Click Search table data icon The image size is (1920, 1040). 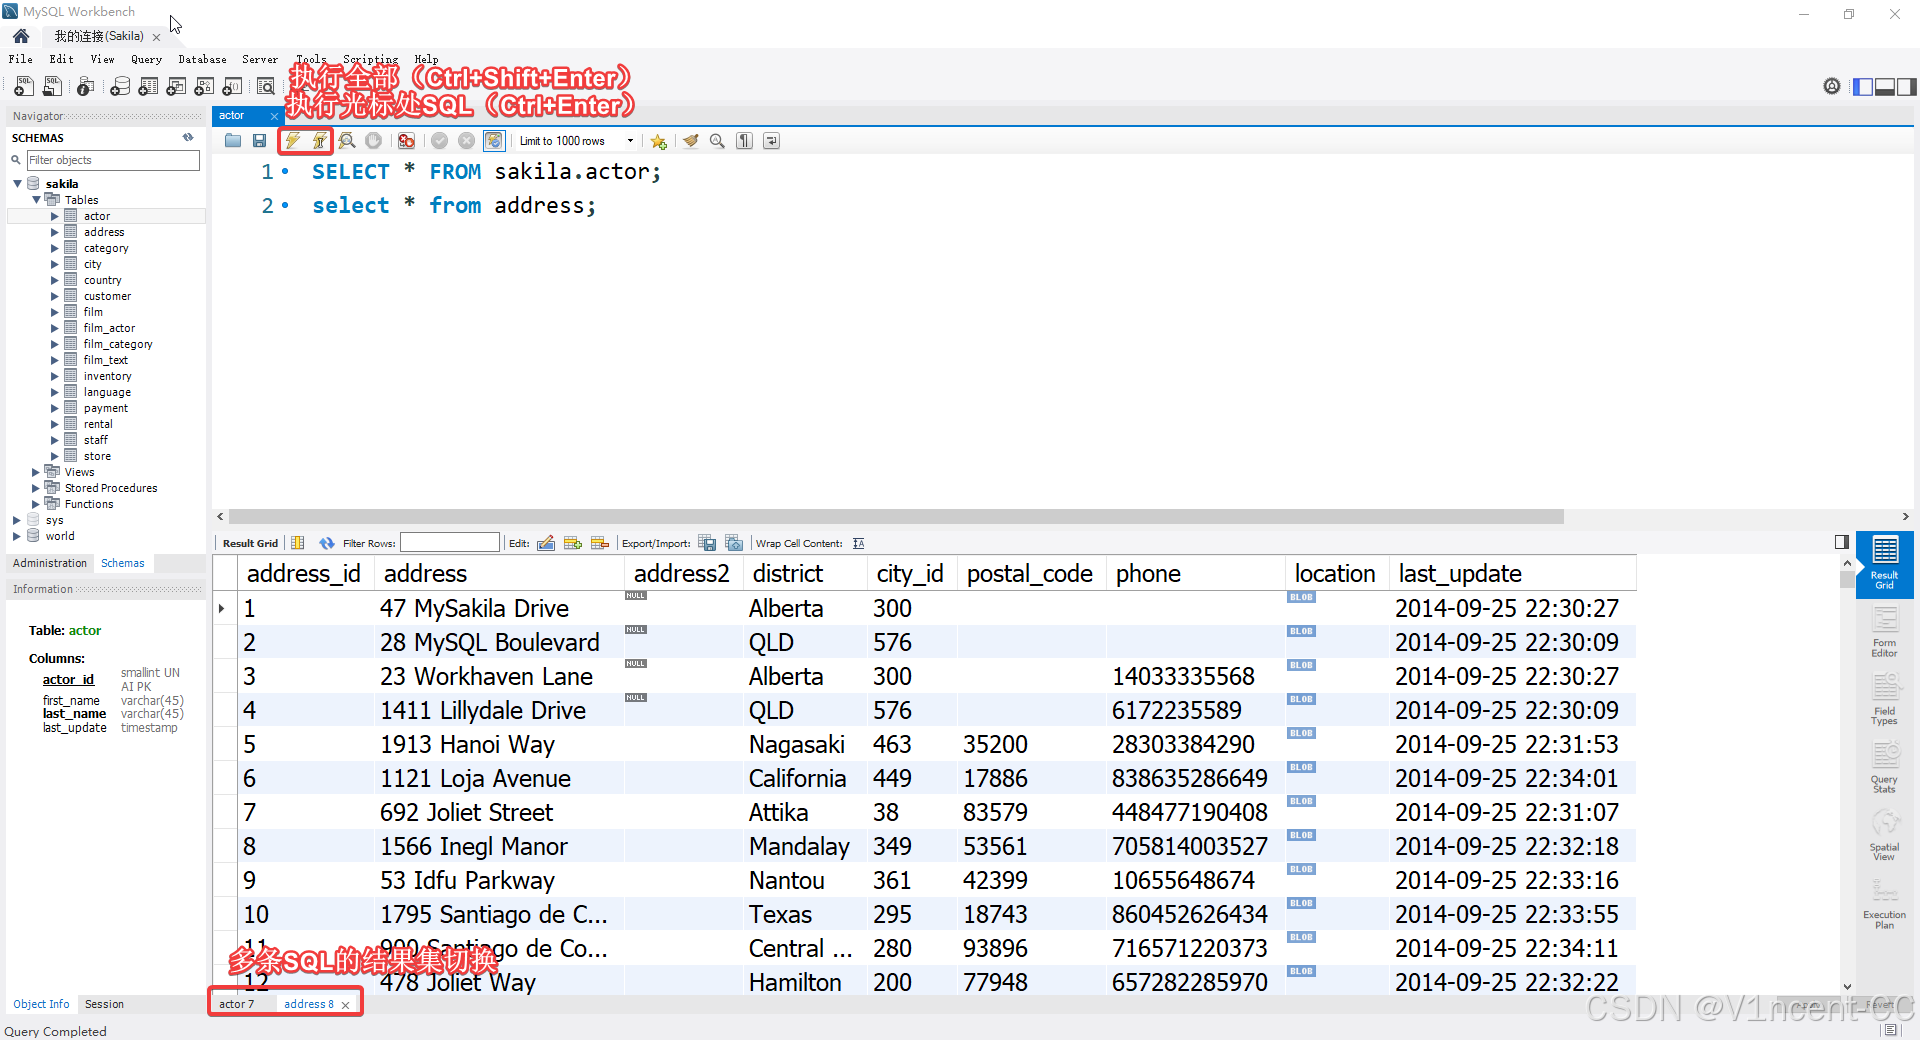point(265,87)
